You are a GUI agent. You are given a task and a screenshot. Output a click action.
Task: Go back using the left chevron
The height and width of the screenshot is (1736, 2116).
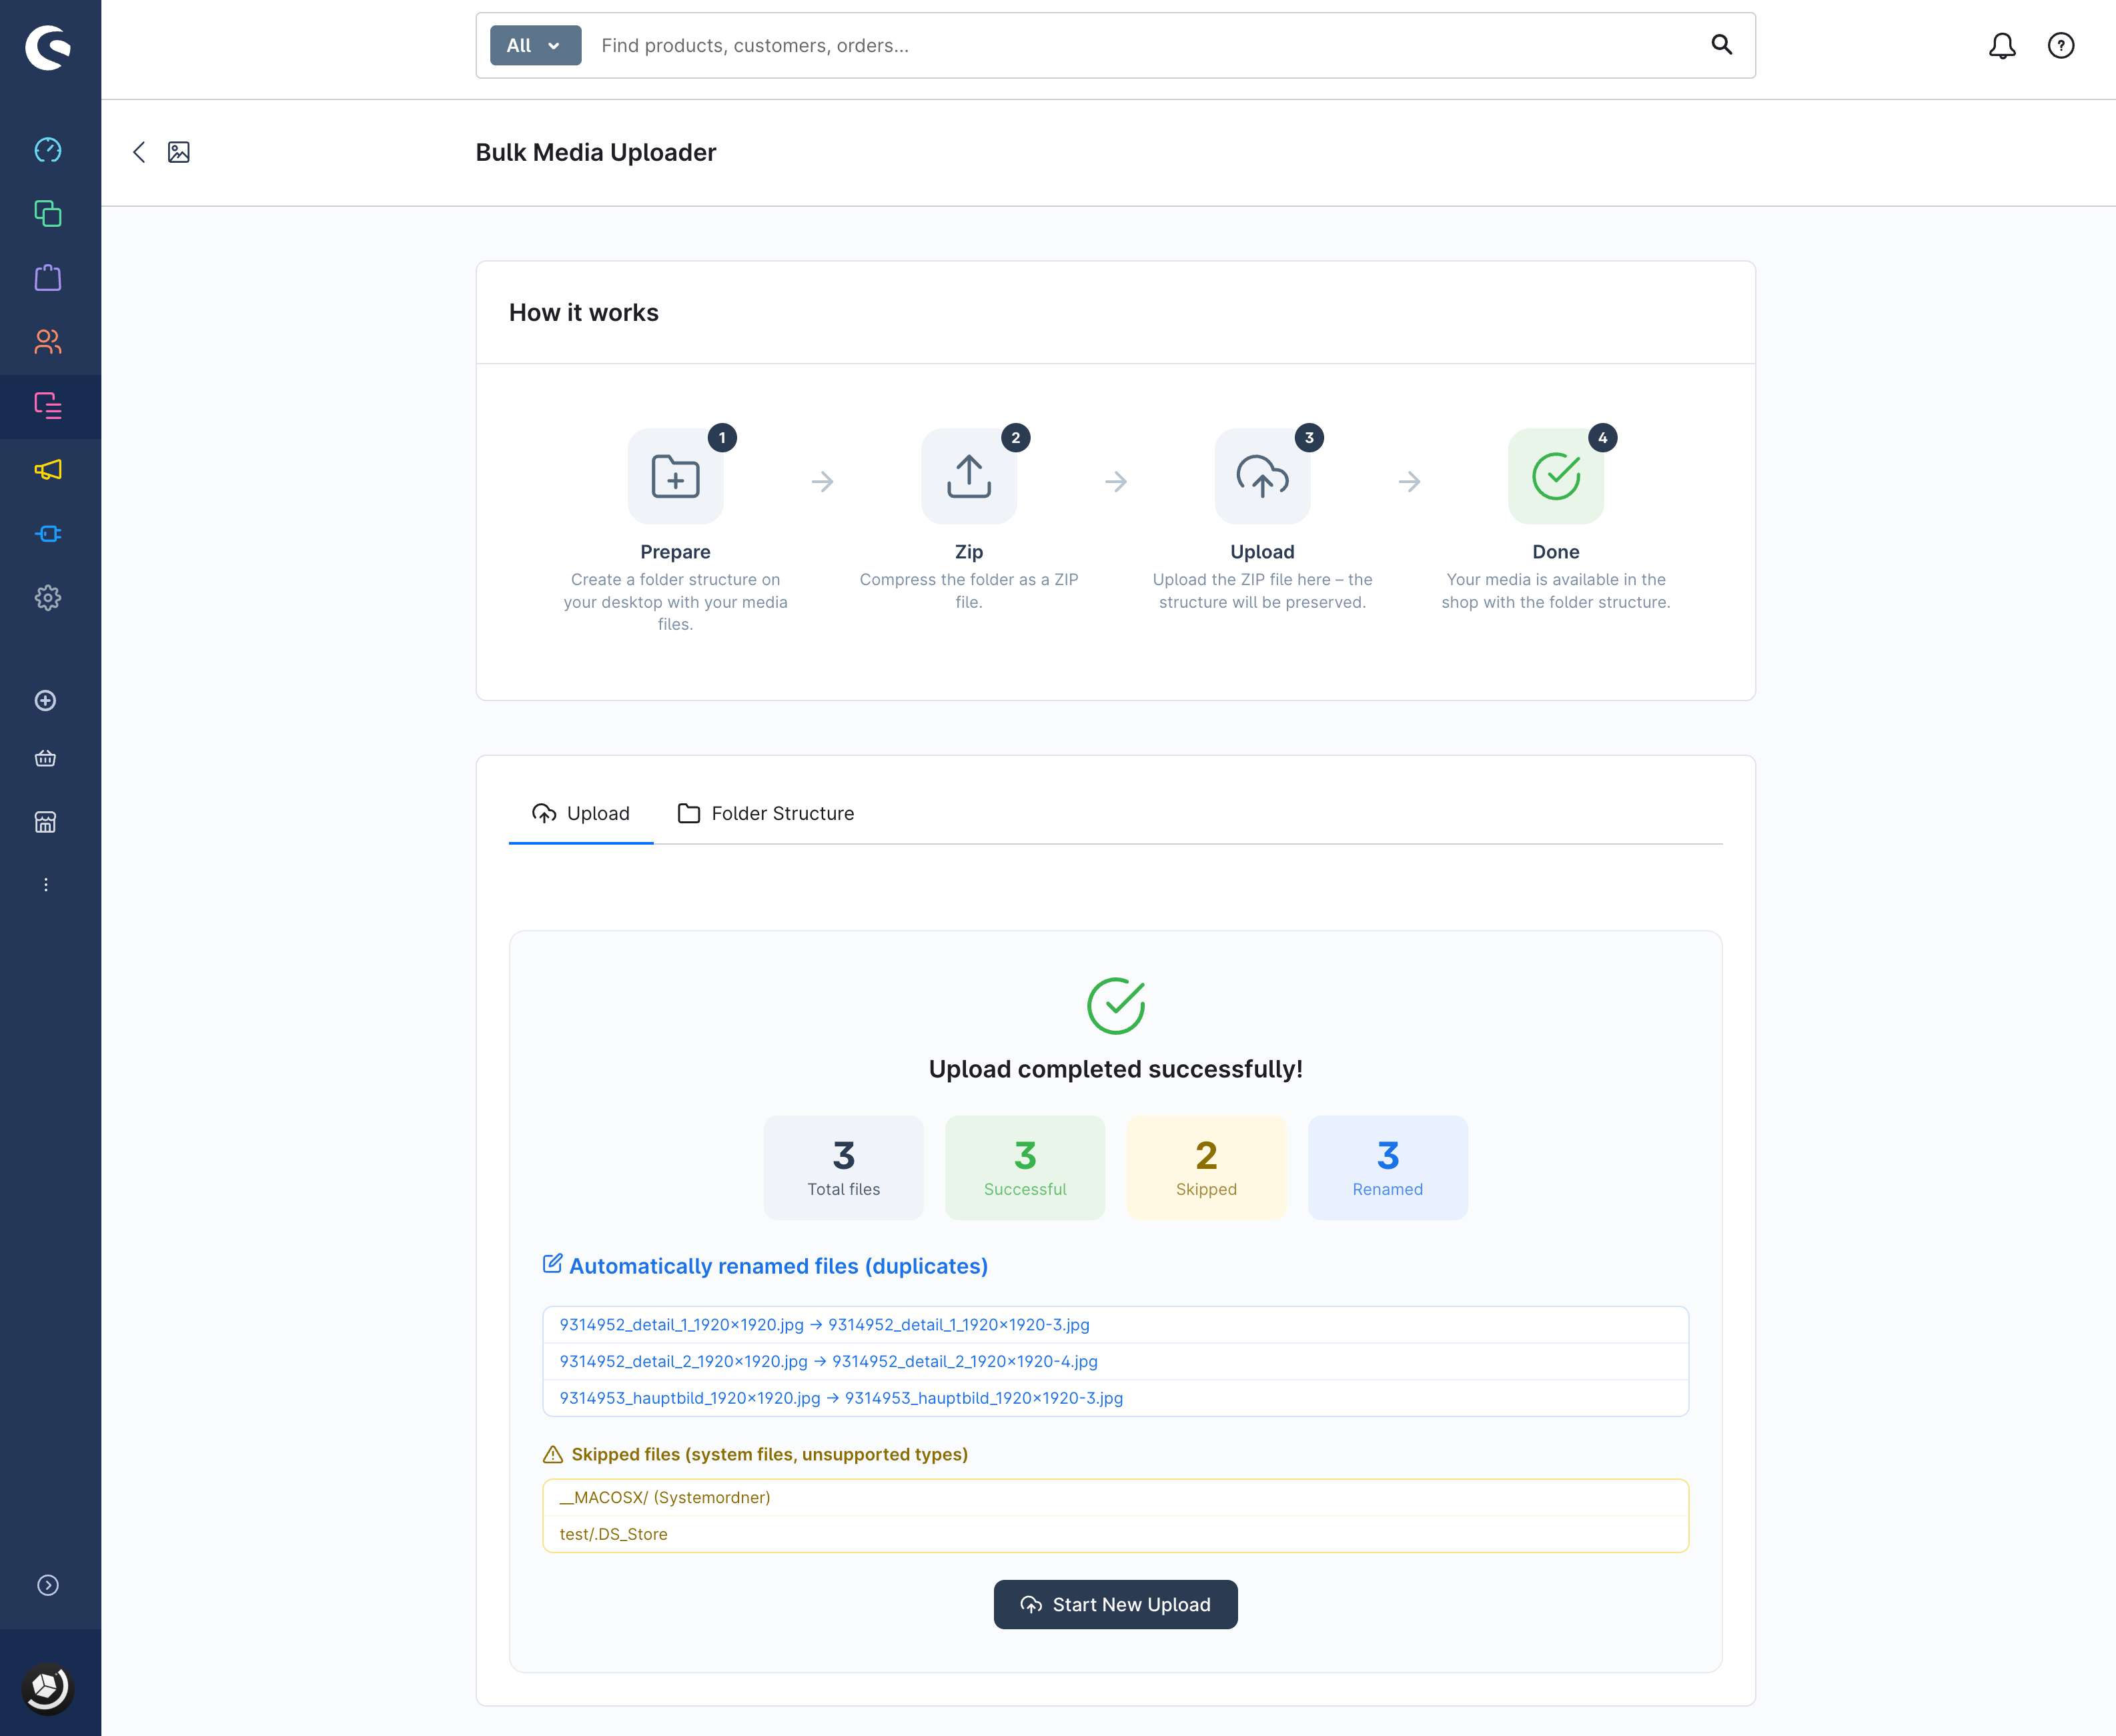[140, 152]
